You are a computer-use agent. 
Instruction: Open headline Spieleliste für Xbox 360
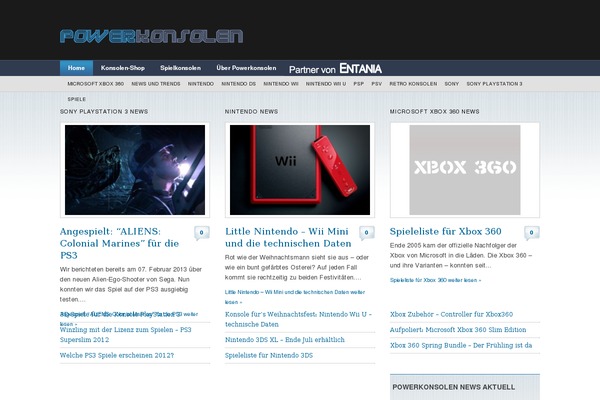445,232
